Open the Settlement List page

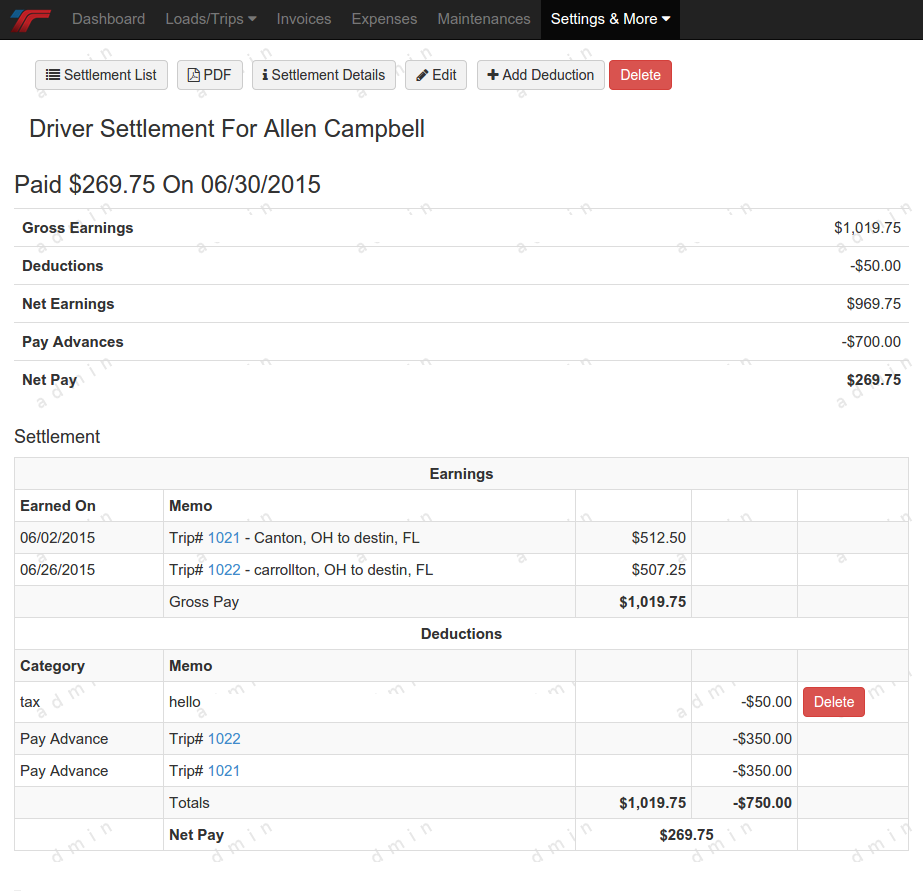click(101, 75)
